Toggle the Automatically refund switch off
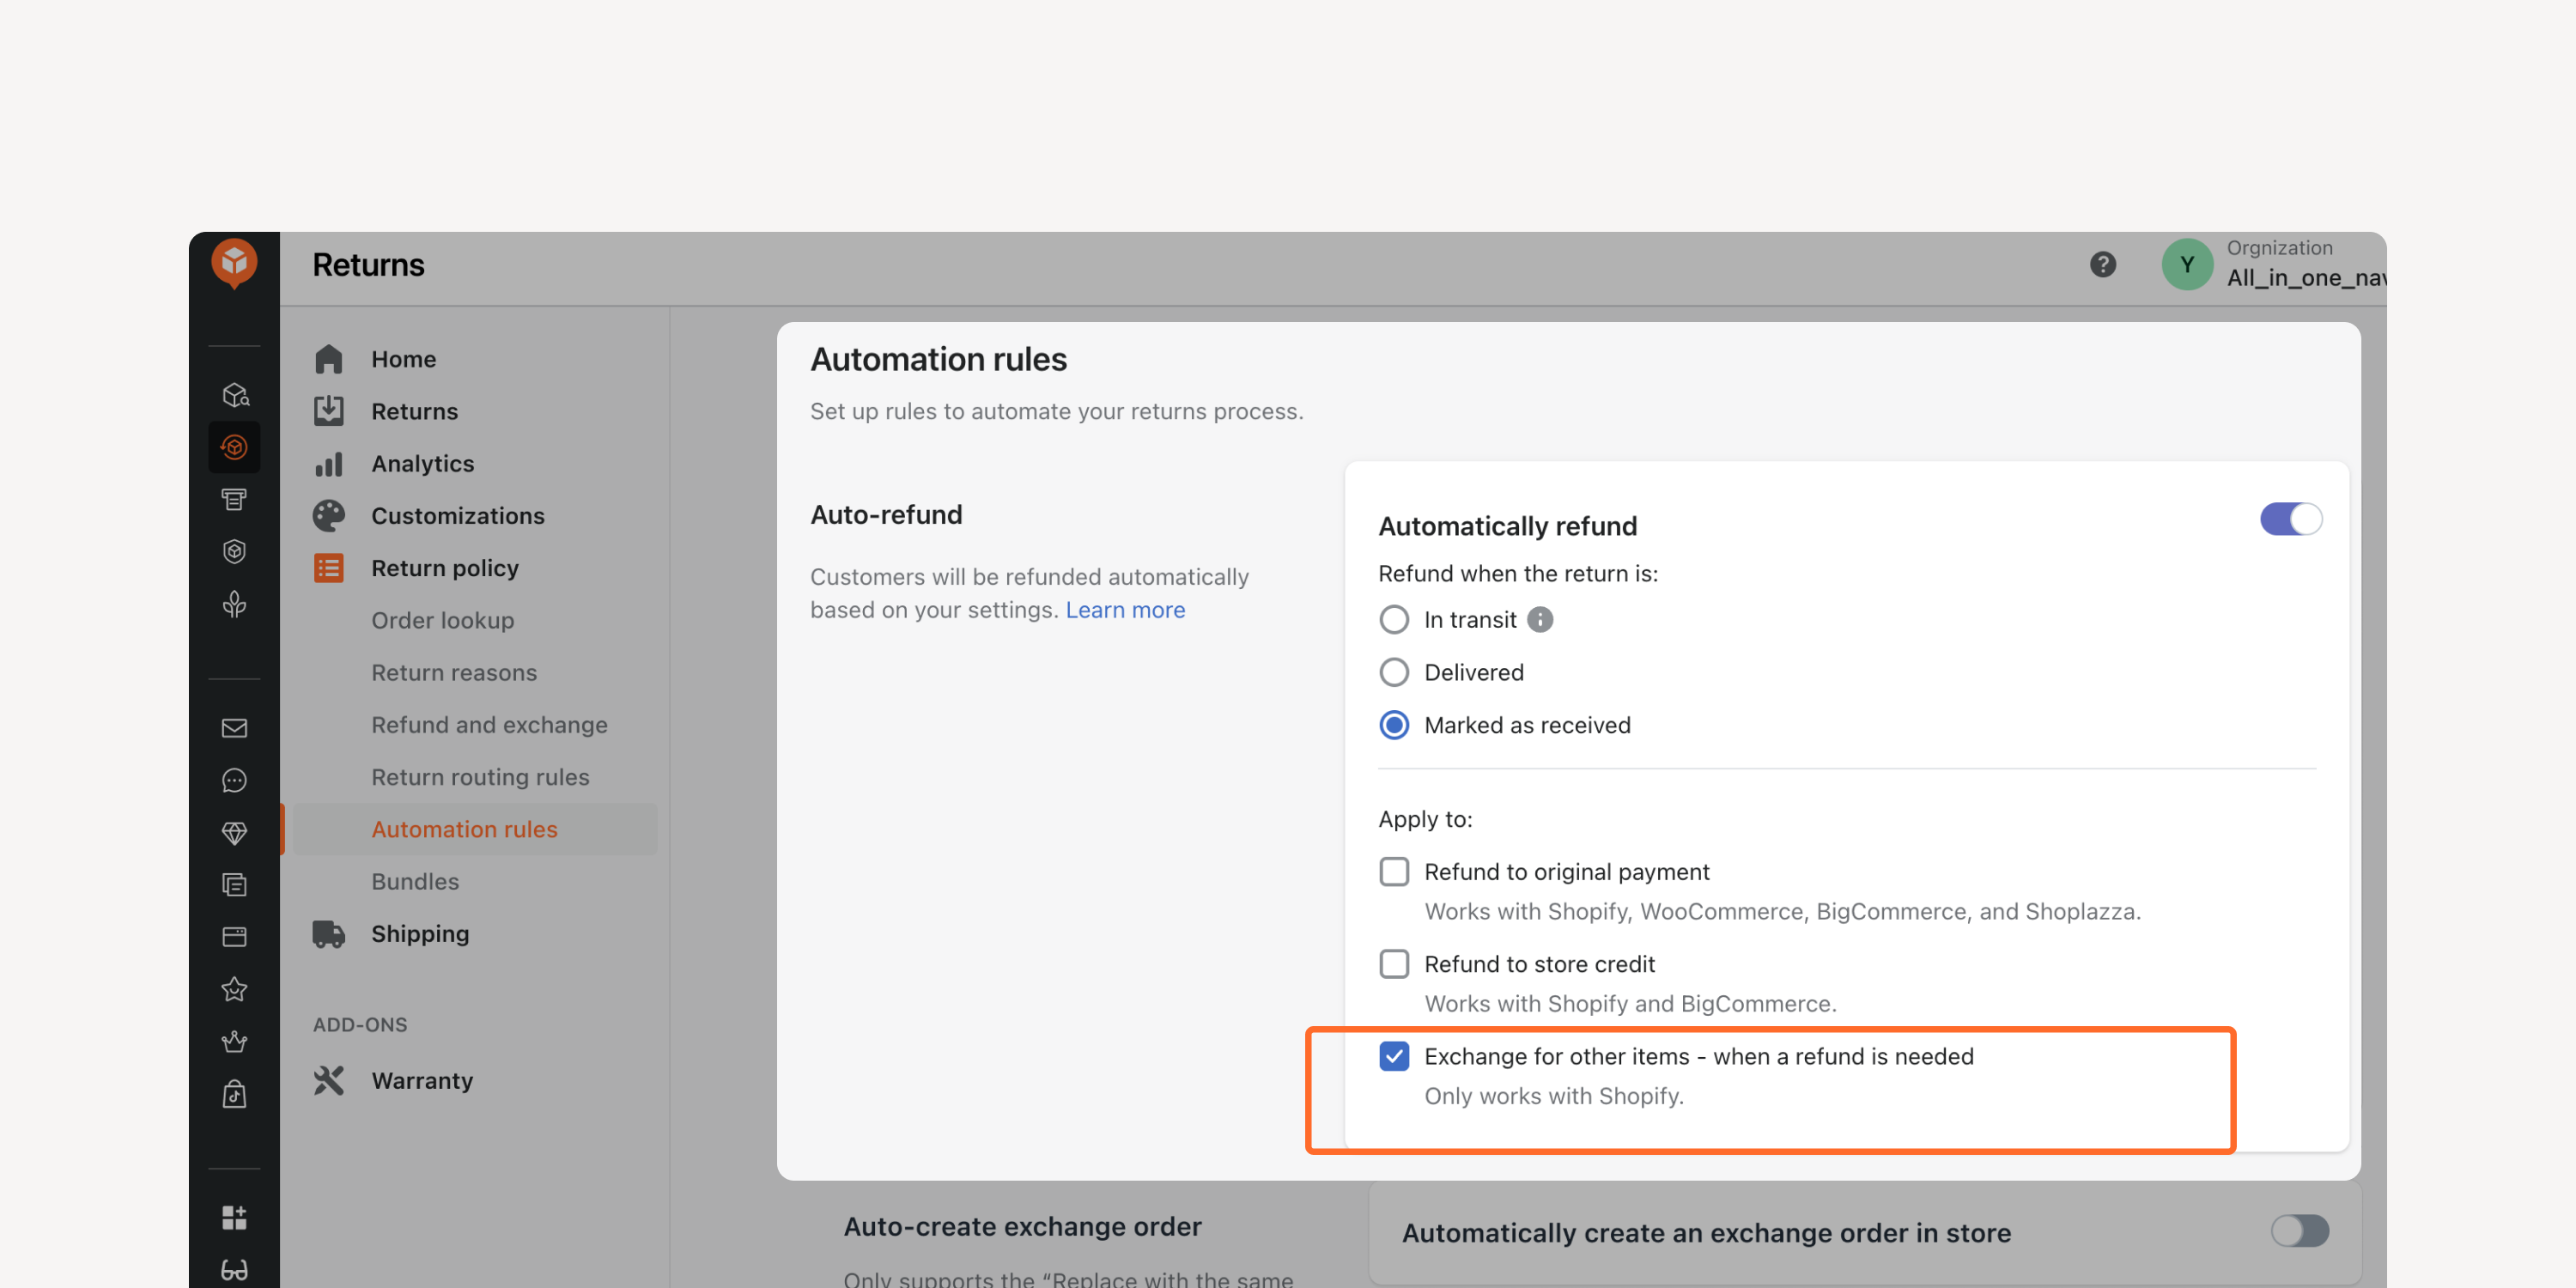This screenshot has height=1288, width=2576. point(2290,519)
